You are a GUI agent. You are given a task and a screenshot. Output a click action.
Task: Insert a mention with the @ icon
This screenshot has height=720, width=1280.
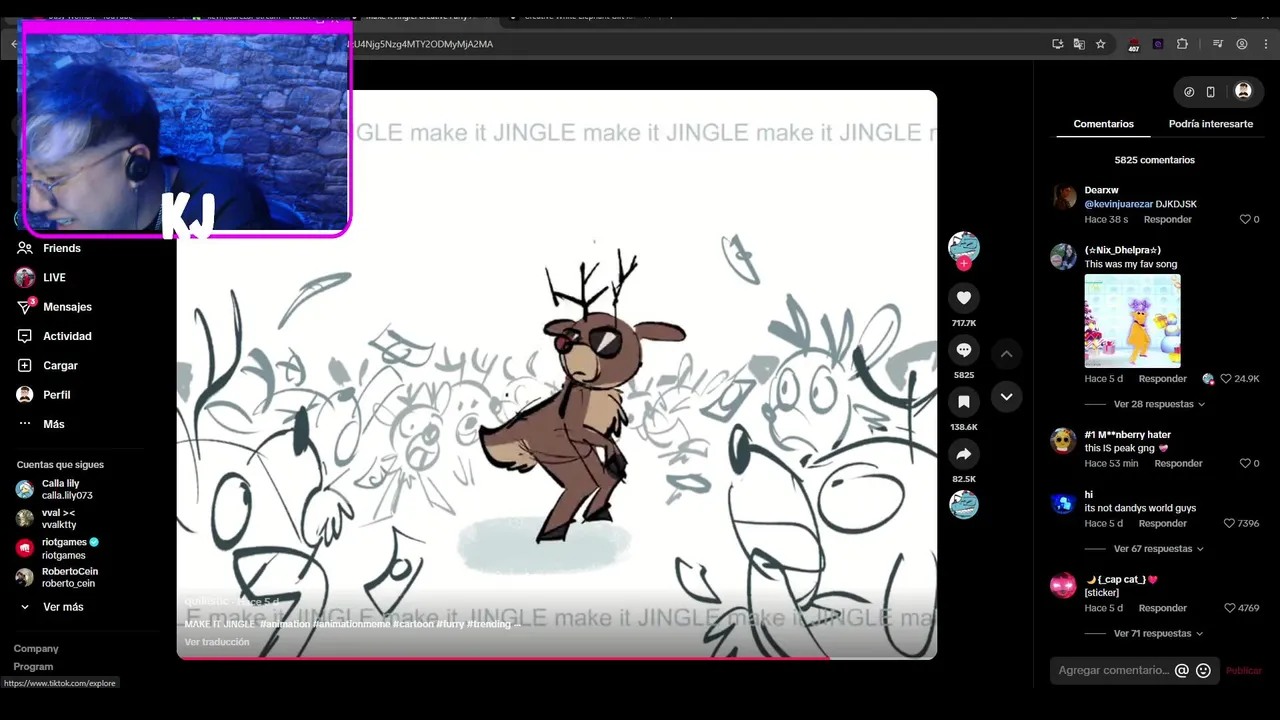pos(1182,671)
